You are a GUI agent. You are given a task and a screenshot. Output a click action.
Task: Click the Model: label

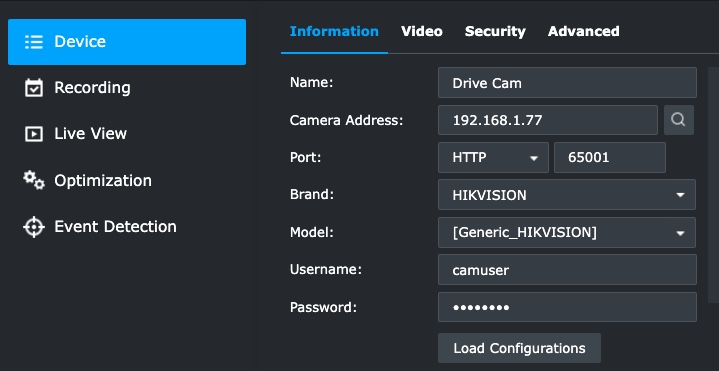(312, 232)
